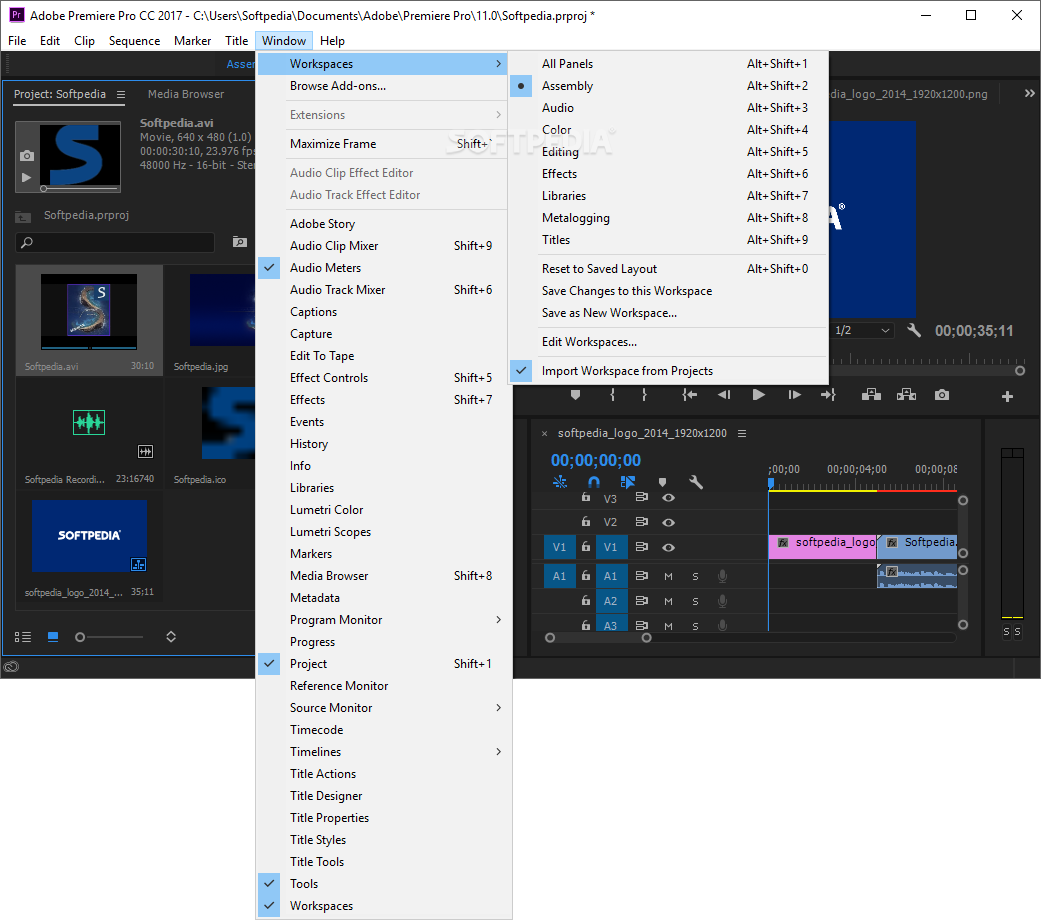Screen dimensions: 1041x920
Task: Play the Softpedia.avi preview thumbnail
Action: coord(26,177)
